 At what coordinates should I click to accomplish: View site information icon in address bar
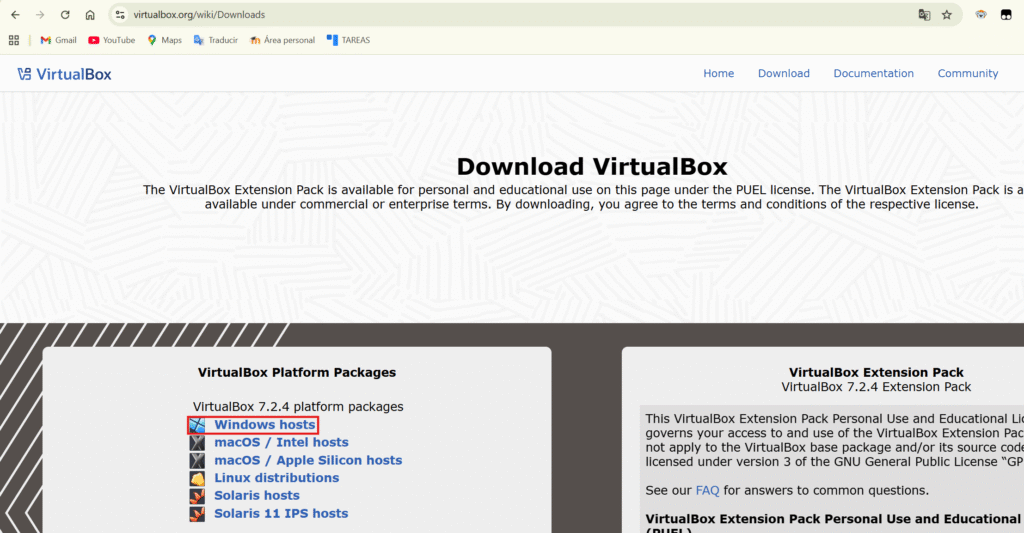(120, 15)
